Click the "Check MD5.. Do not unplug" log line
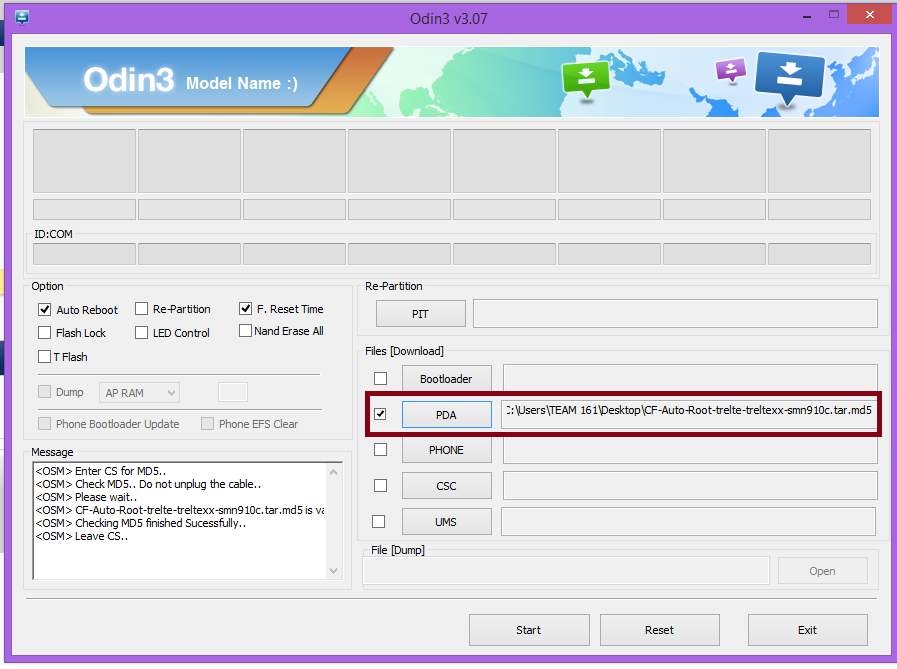The width and height of the screenshot is (897, 669). click(148, 484)
